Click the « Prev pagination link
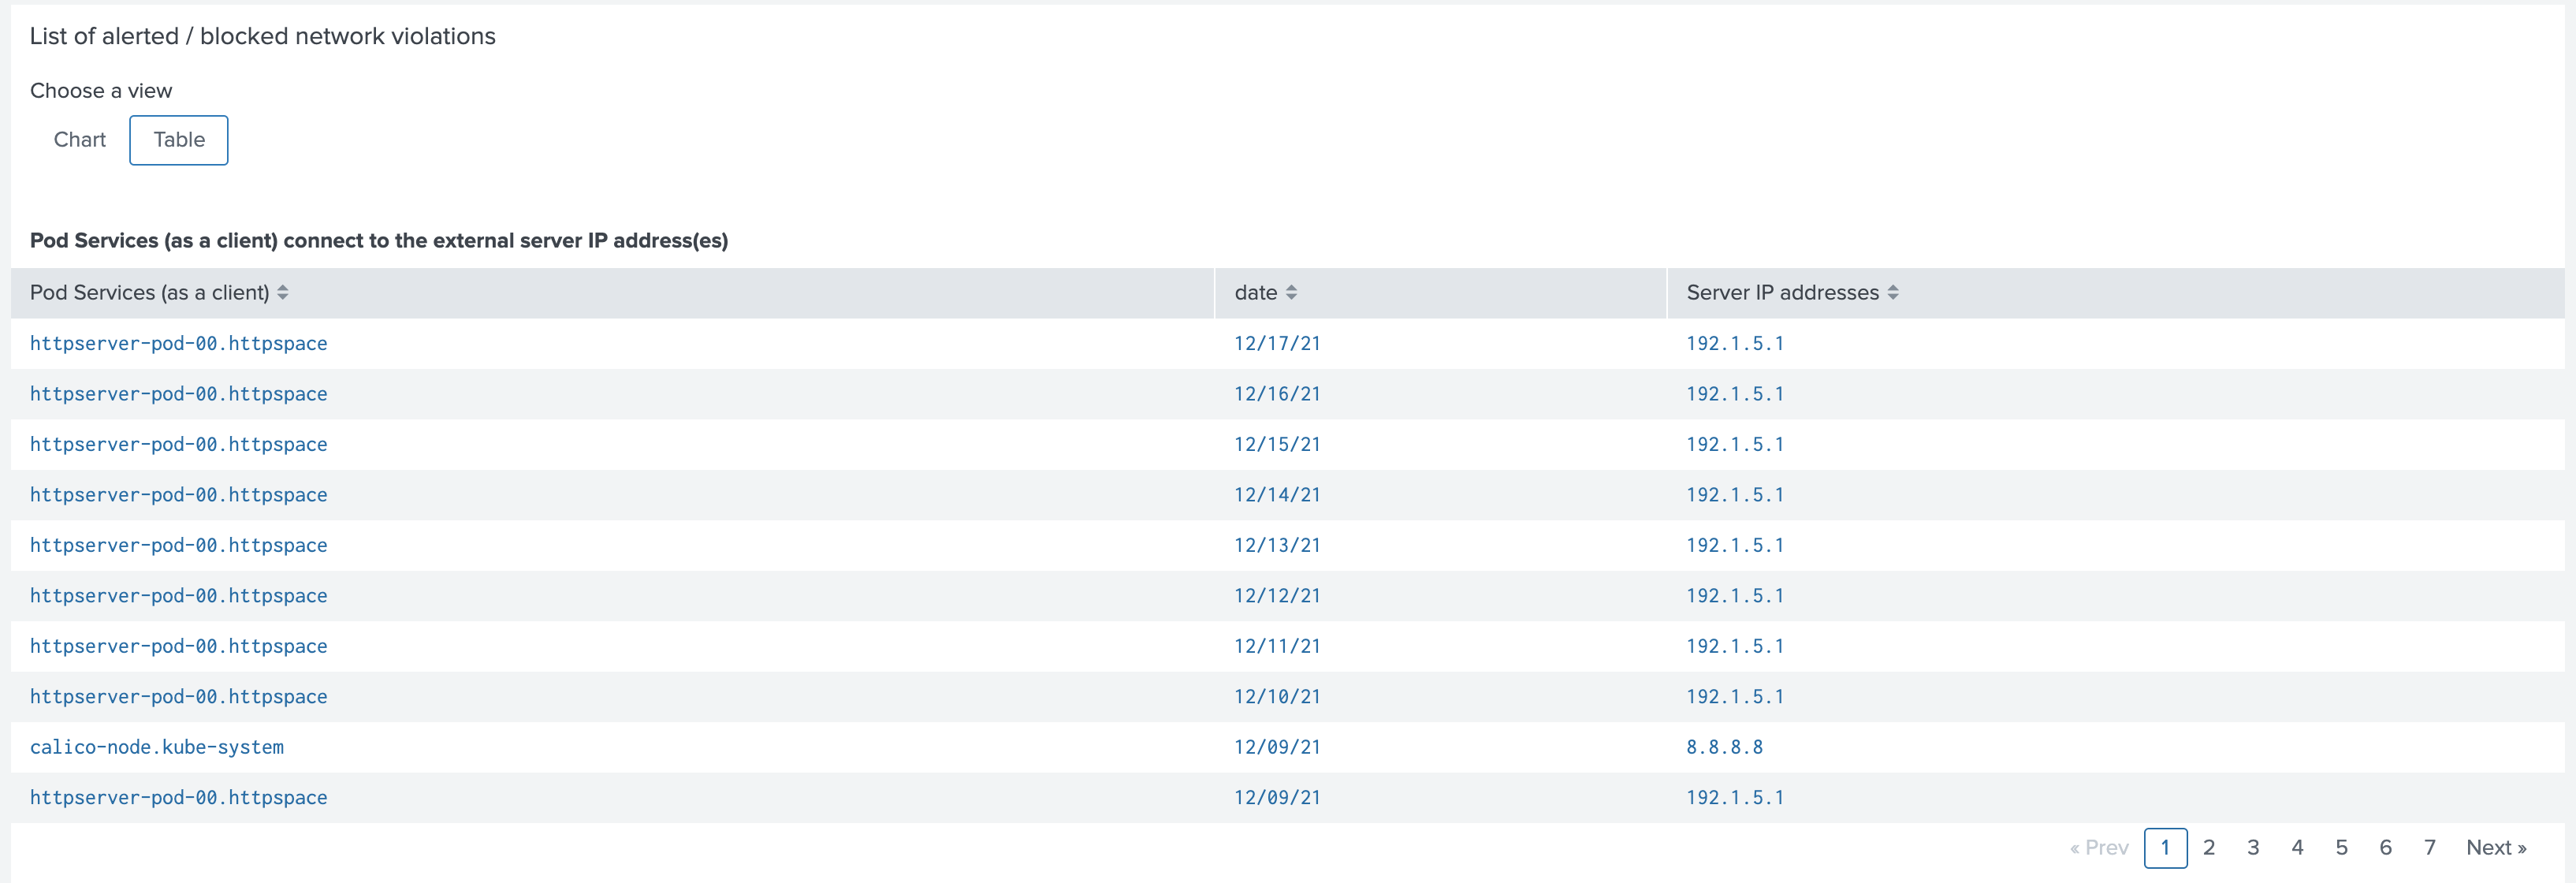Screen dimensions: 2576x883 (2099, 847)
